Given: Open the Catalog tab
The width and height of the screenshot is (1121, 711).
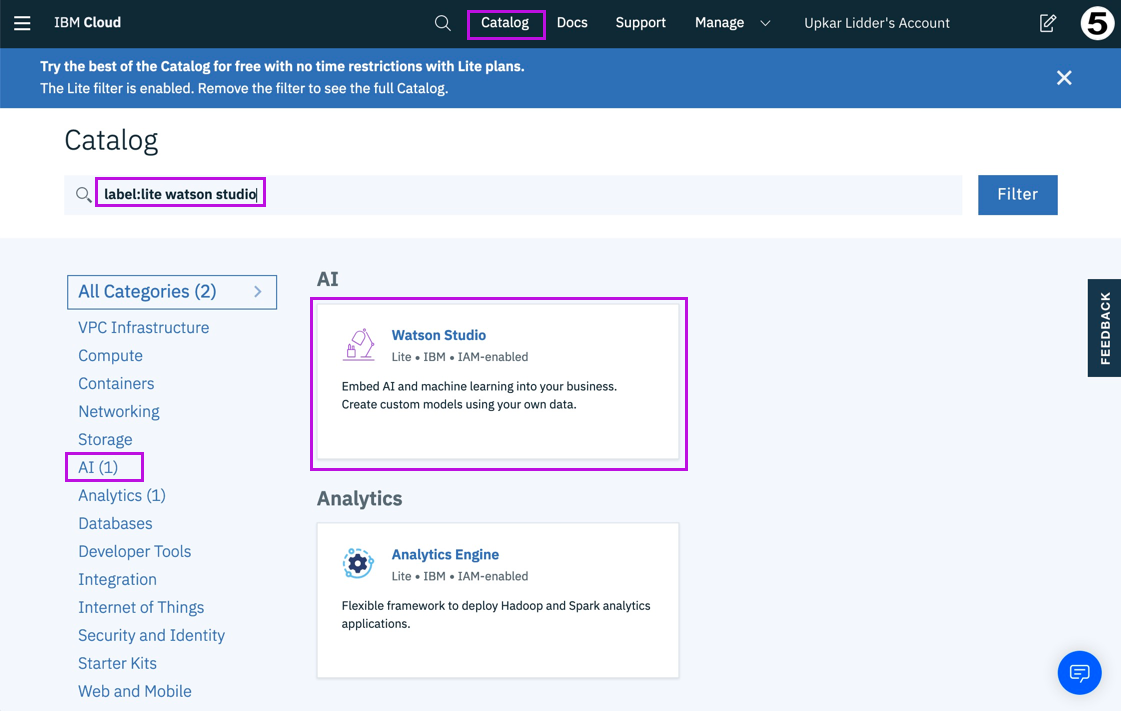Looking at the screenshot, I should coord(505,23).
